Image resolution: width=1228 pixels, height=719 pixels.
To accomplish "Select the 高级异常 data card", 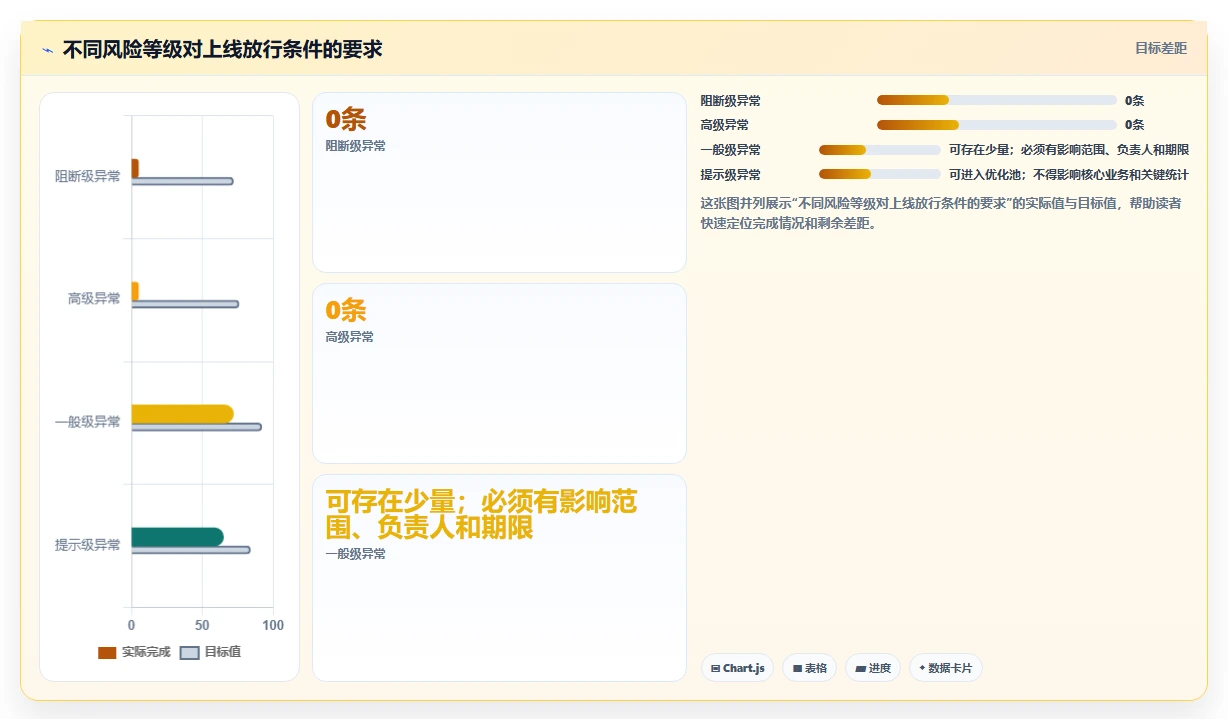I will click(x=499, y=374).
